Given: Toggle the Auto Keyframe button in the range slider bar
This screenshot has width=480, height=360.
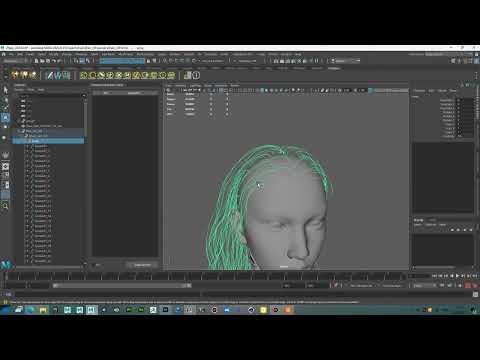Looking at the screenshot, I should click(x=468, y=286).
